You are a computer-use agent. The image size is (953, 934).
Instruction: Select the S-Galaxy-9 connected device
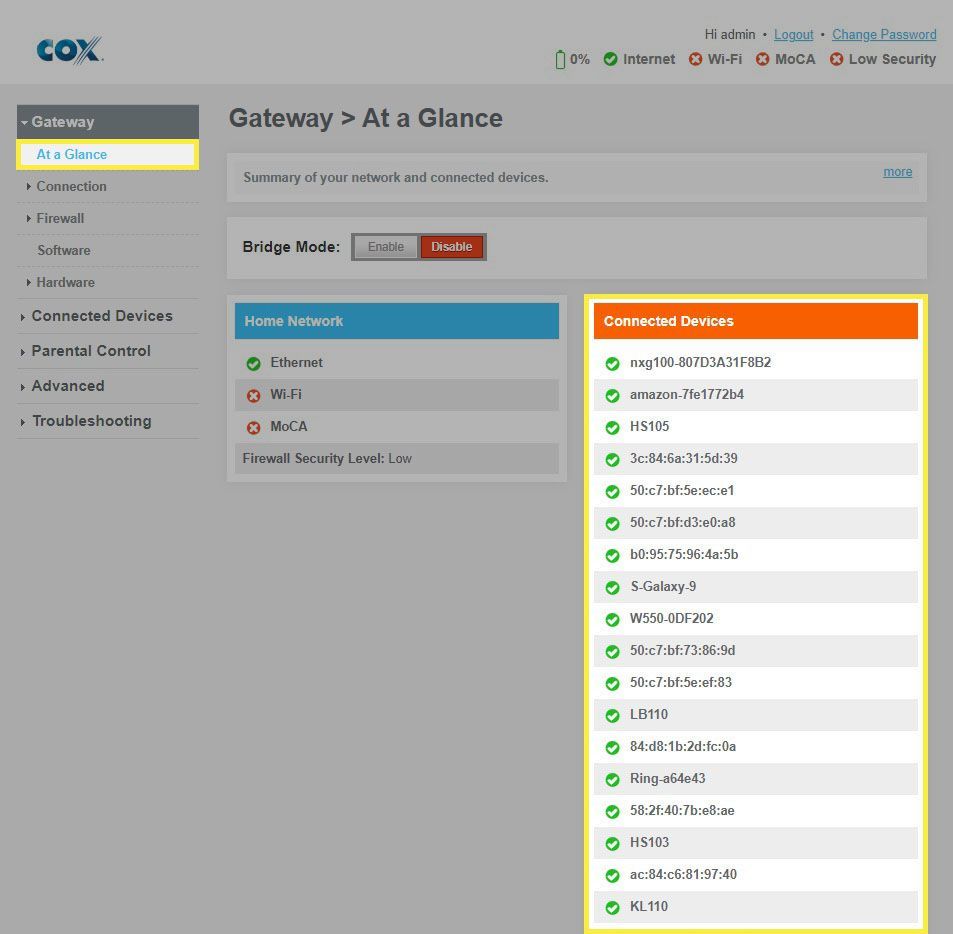point(662,587)
